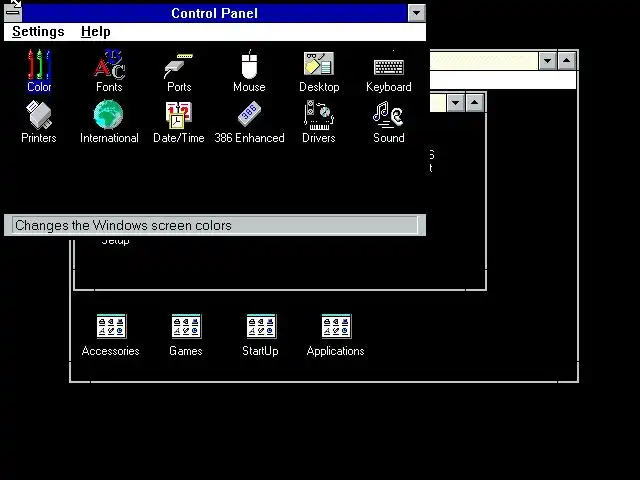This screenshot has height=480, width=640.
Task: Open the Control Panel system menu box
Action: (13, 13)
